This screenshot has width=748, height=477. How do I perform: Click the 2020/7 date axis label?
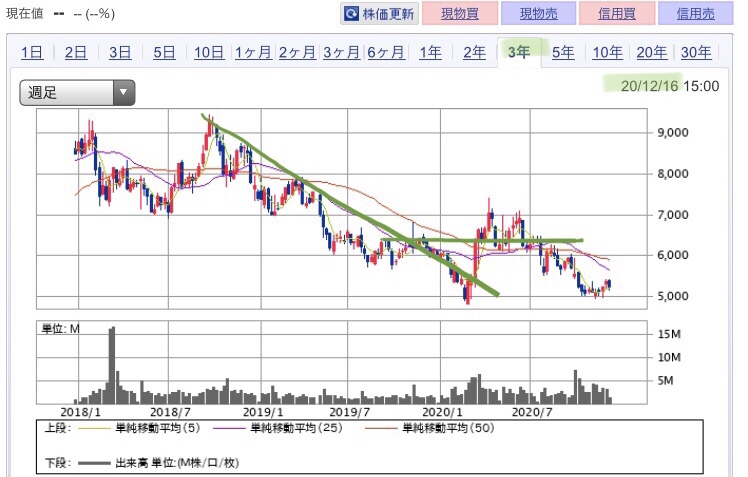tap(531, 412)
